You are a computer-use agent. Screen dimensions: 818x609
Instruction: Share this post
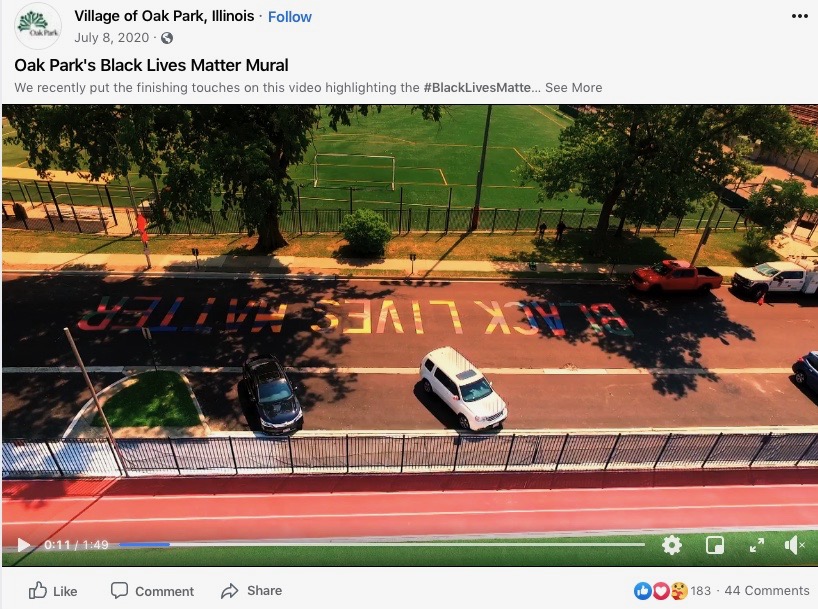(x=251, y=591)
